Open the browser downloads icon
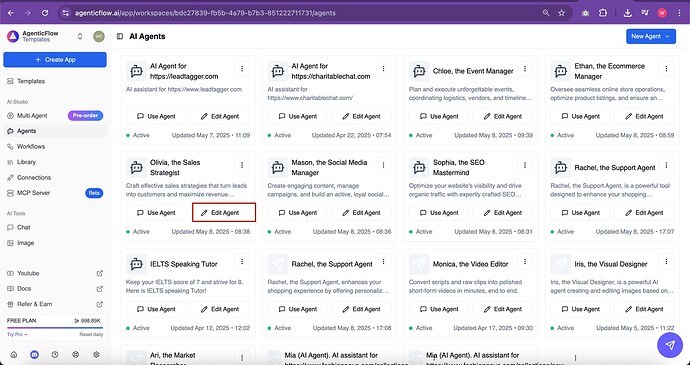Screen dimensions: 690x365 (x=628, y=13)
